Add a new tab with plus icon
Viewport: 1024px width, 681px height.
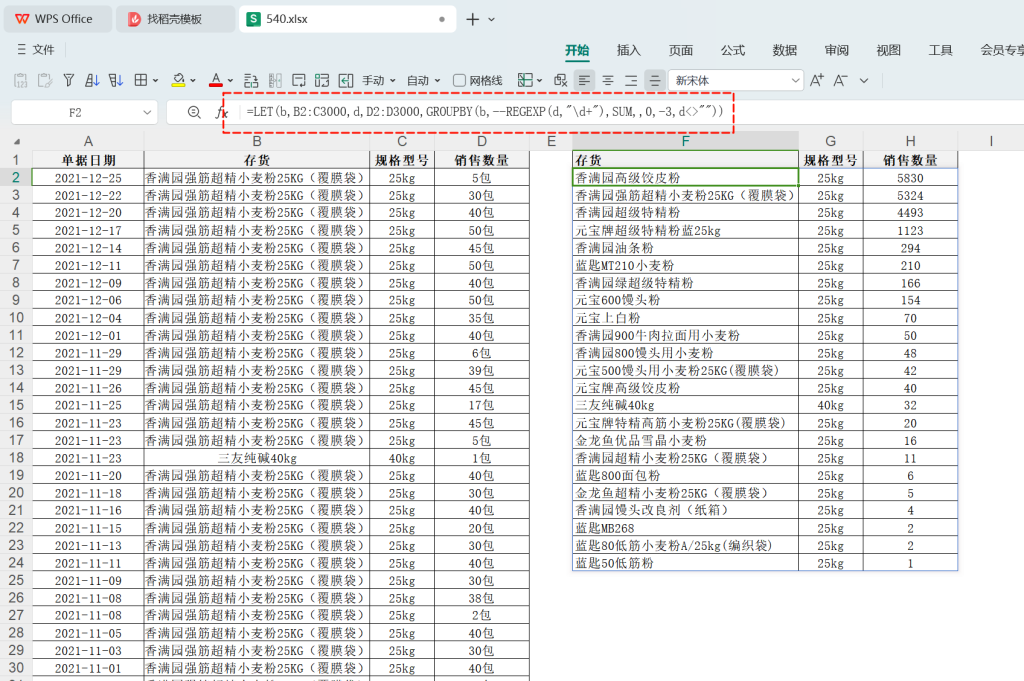(472, 20)
